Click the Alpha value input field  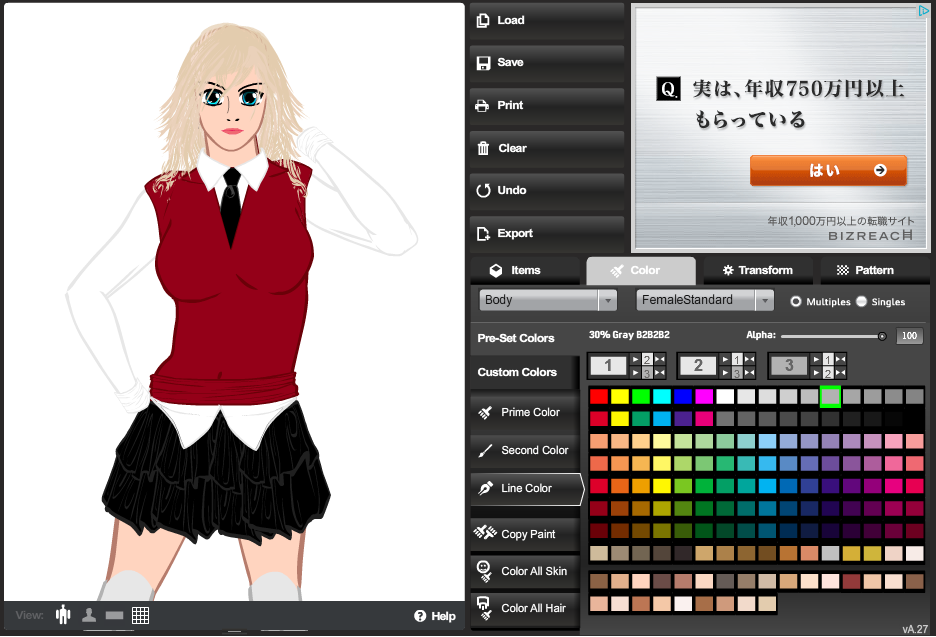pos(909,337)
